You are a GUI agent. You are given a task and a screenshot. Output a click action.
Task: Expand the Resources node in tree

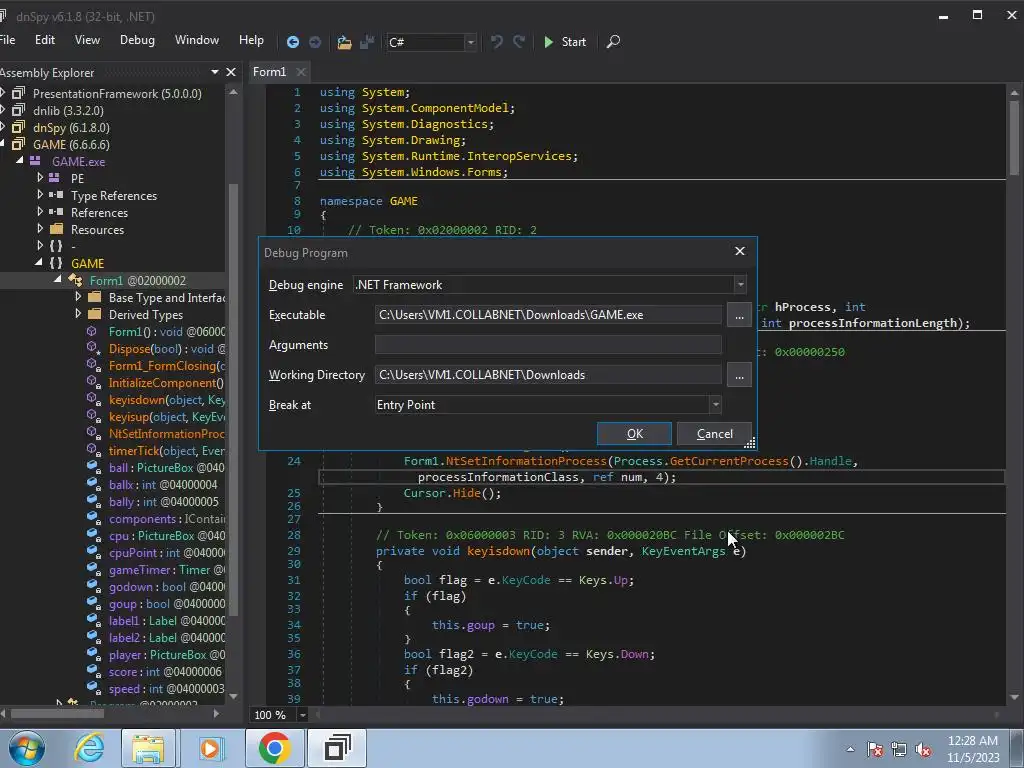click(40, 229)
